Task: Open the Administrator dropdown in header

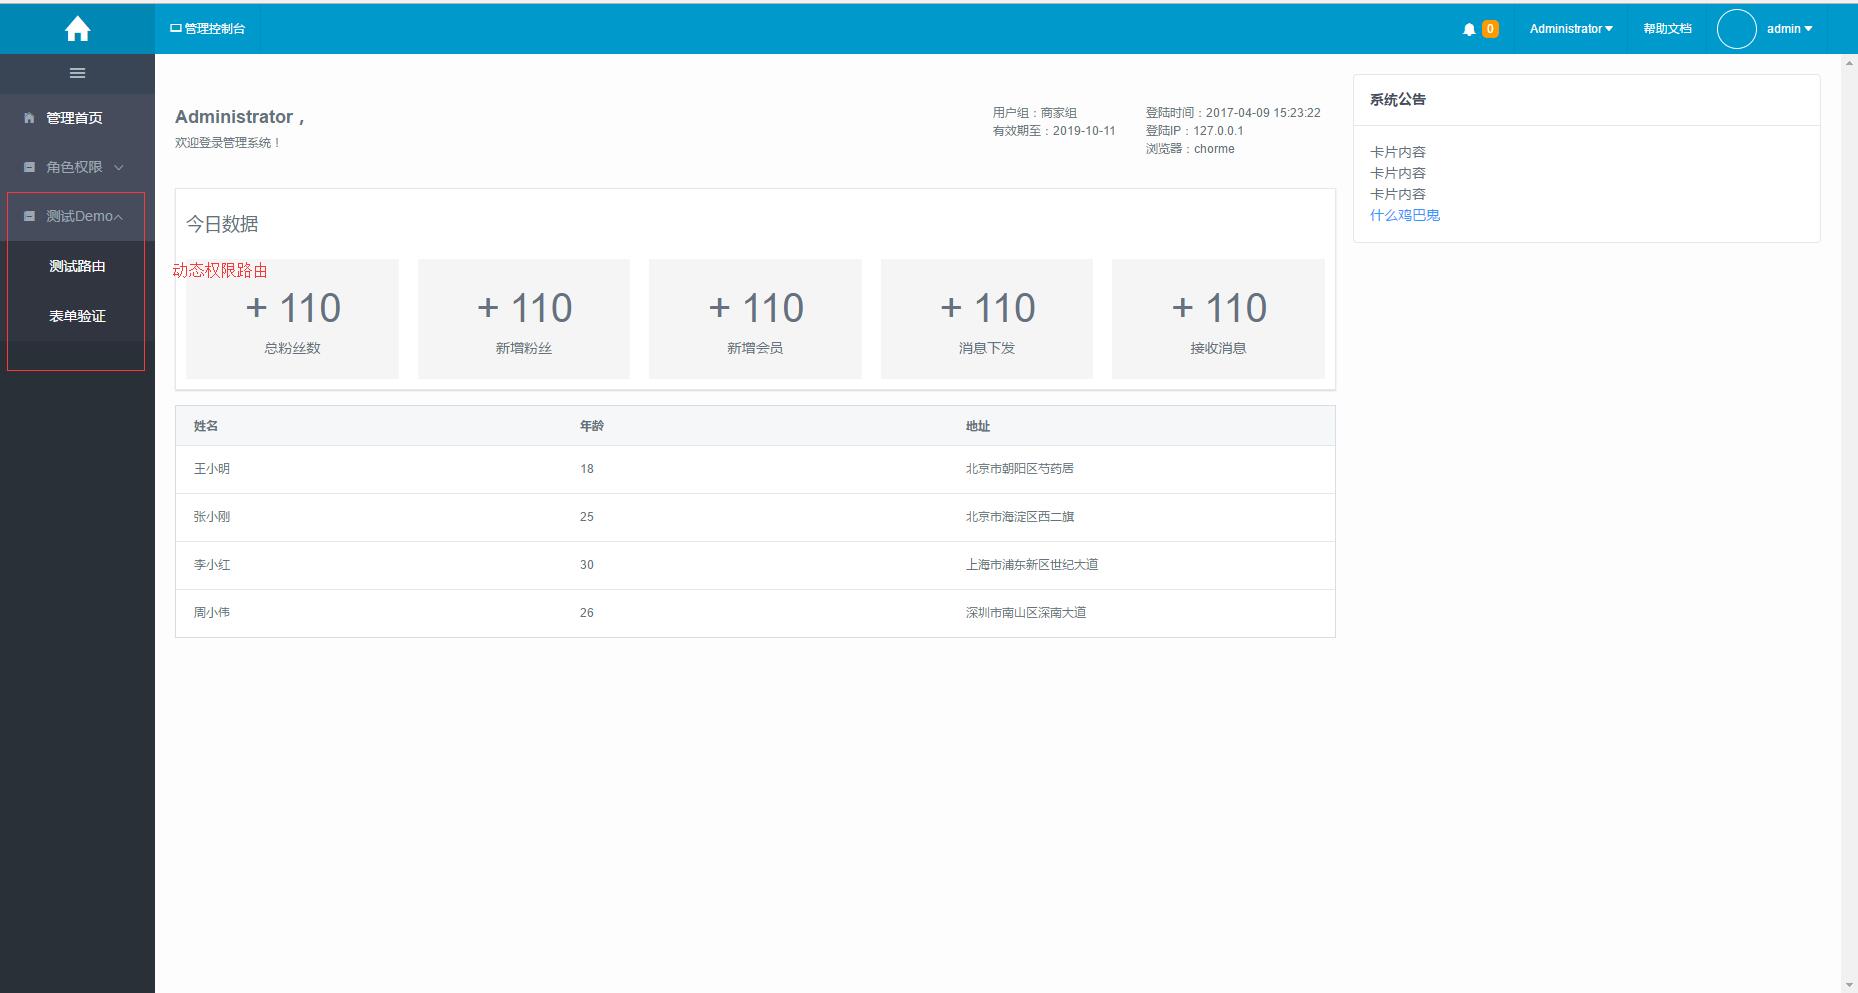Action: click(x=1570, y=29)
